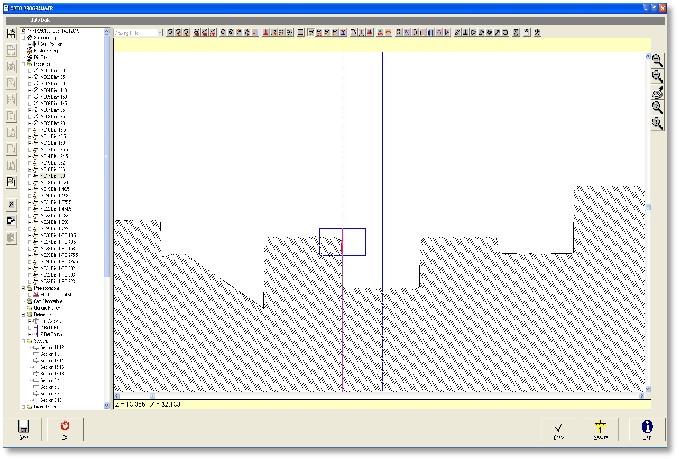Screen dimensions: 679x459
Task: Select the first item under the tree root
Action: pos(45,38)
